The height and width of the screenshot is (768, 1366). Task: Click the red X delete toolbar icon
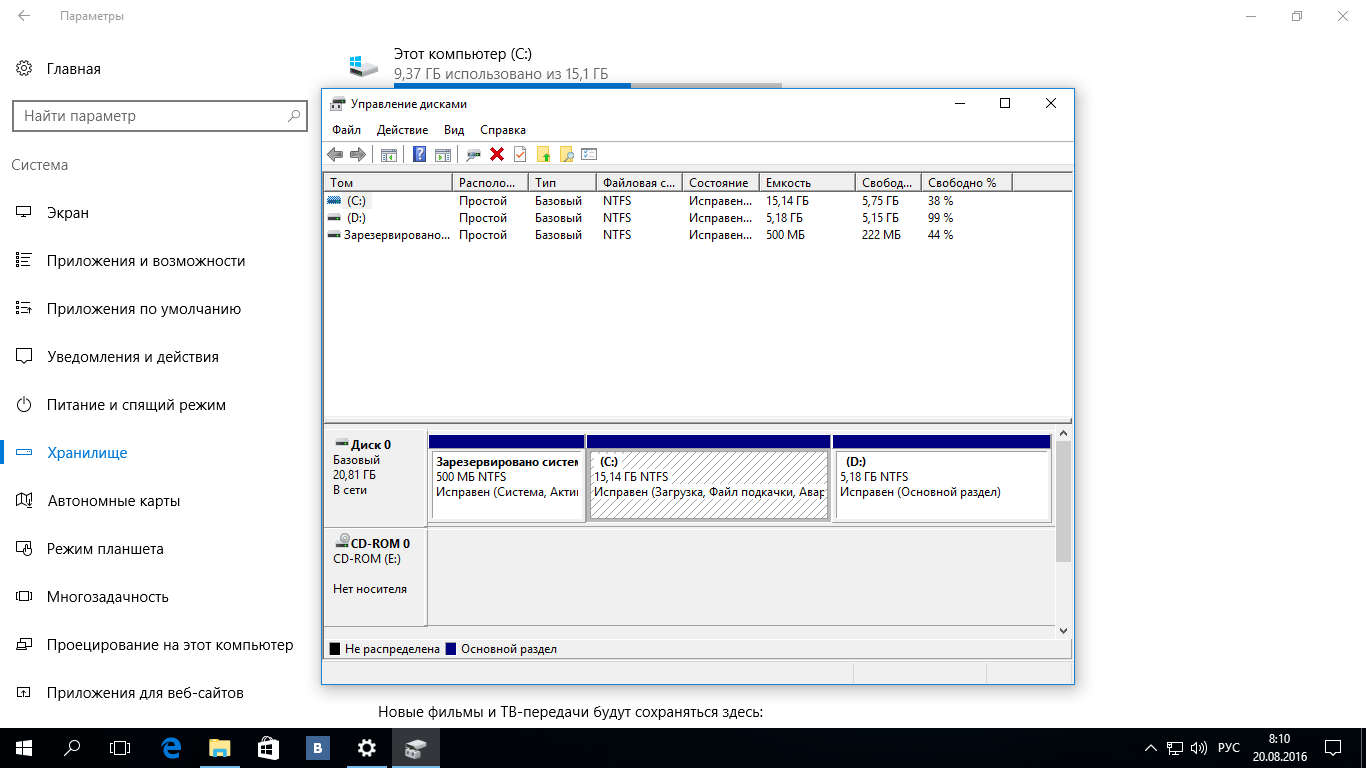496,154
